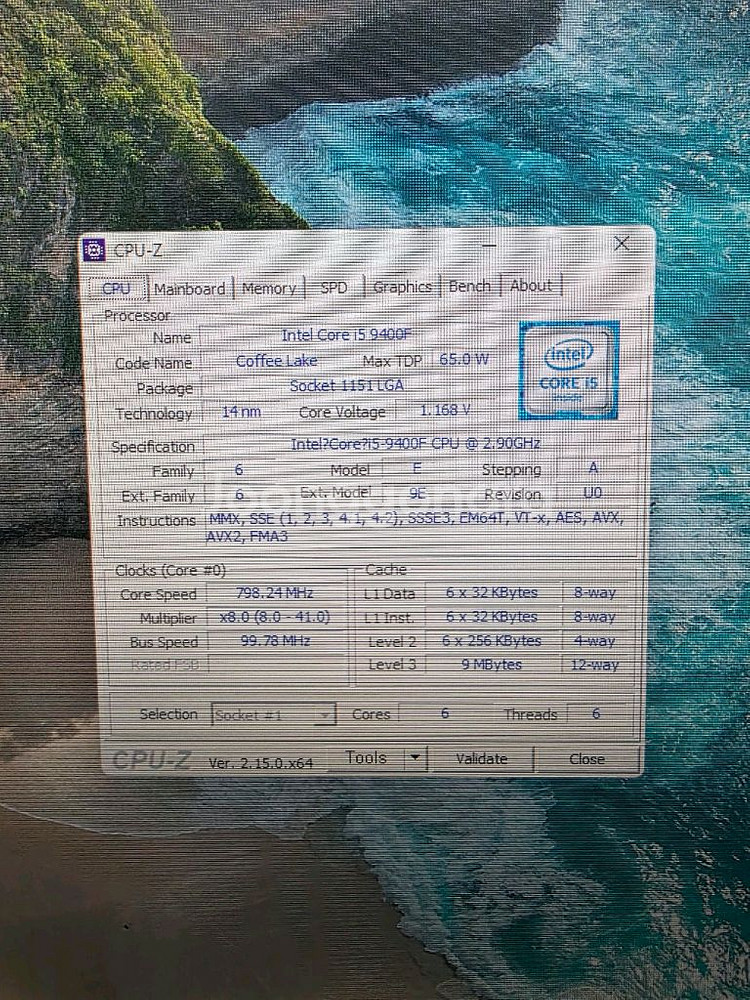Select the CPU tab
Screen dimensions: 750x1000
(117, 289)
